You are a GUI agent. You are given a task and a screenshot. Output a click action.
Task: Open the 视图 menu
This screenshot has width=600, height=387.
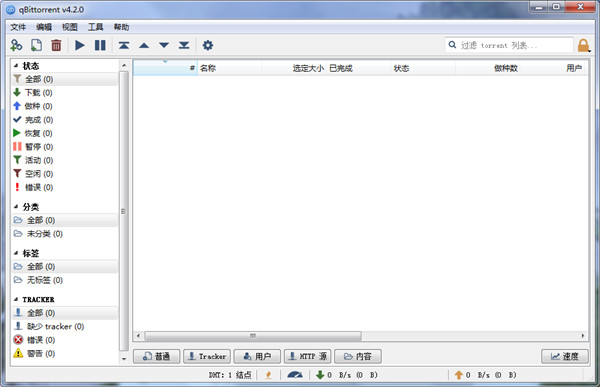[70, 27]
